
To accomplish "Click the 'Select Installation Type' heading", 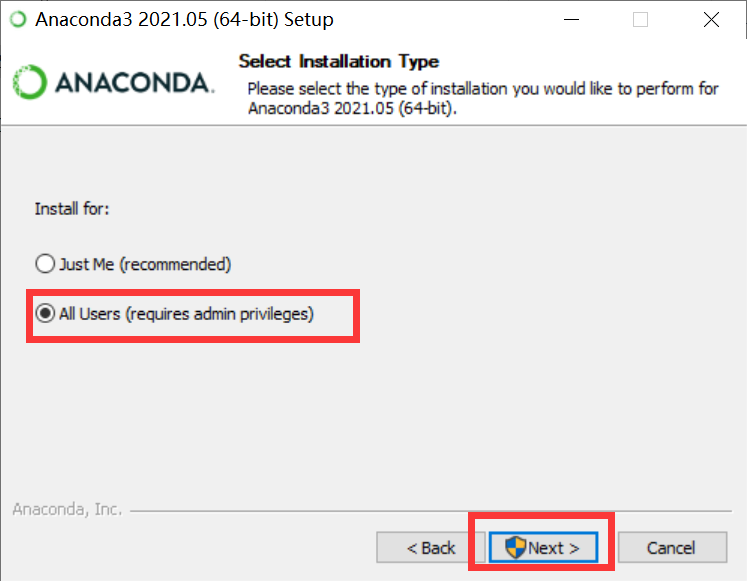I will point(339,61).
